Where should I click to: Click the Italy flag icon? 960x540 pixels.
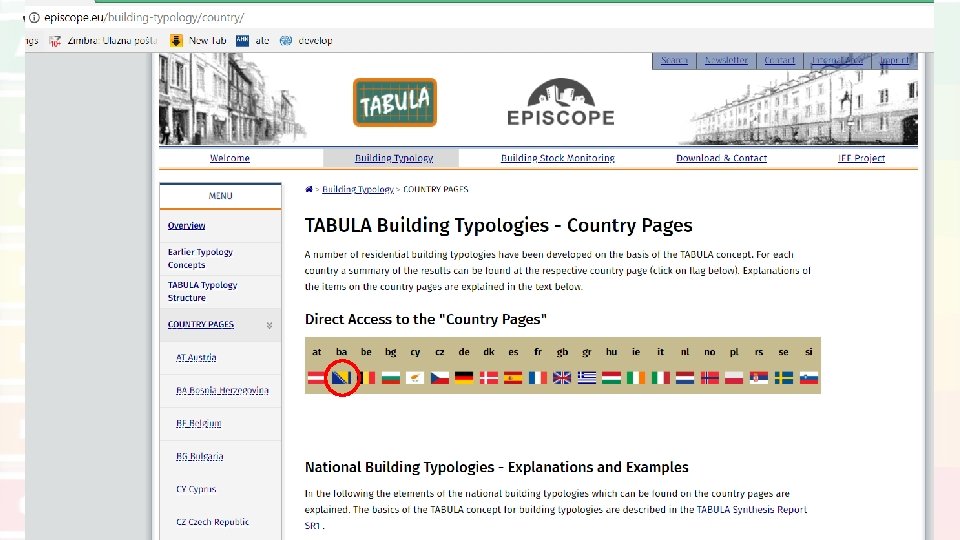pyautogui.click(x=661, y=378)
